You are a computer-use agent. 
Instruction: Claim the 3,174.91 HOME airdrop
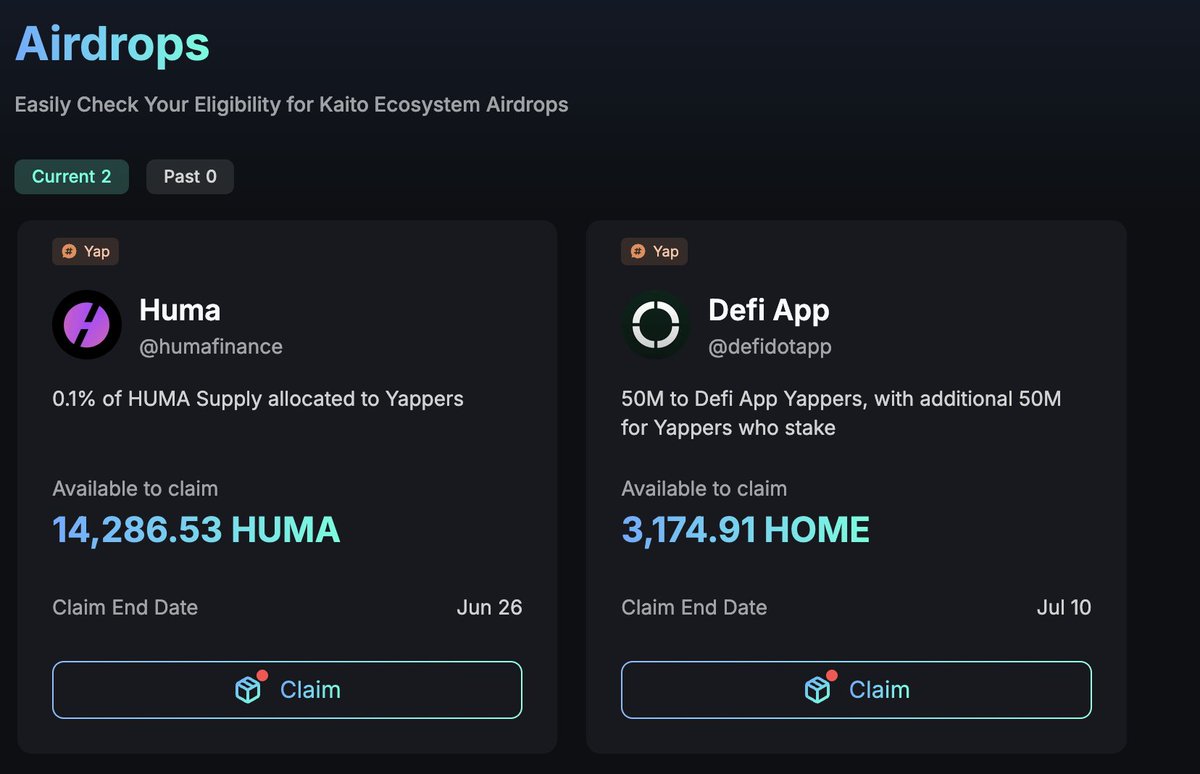tap(856, 690)
